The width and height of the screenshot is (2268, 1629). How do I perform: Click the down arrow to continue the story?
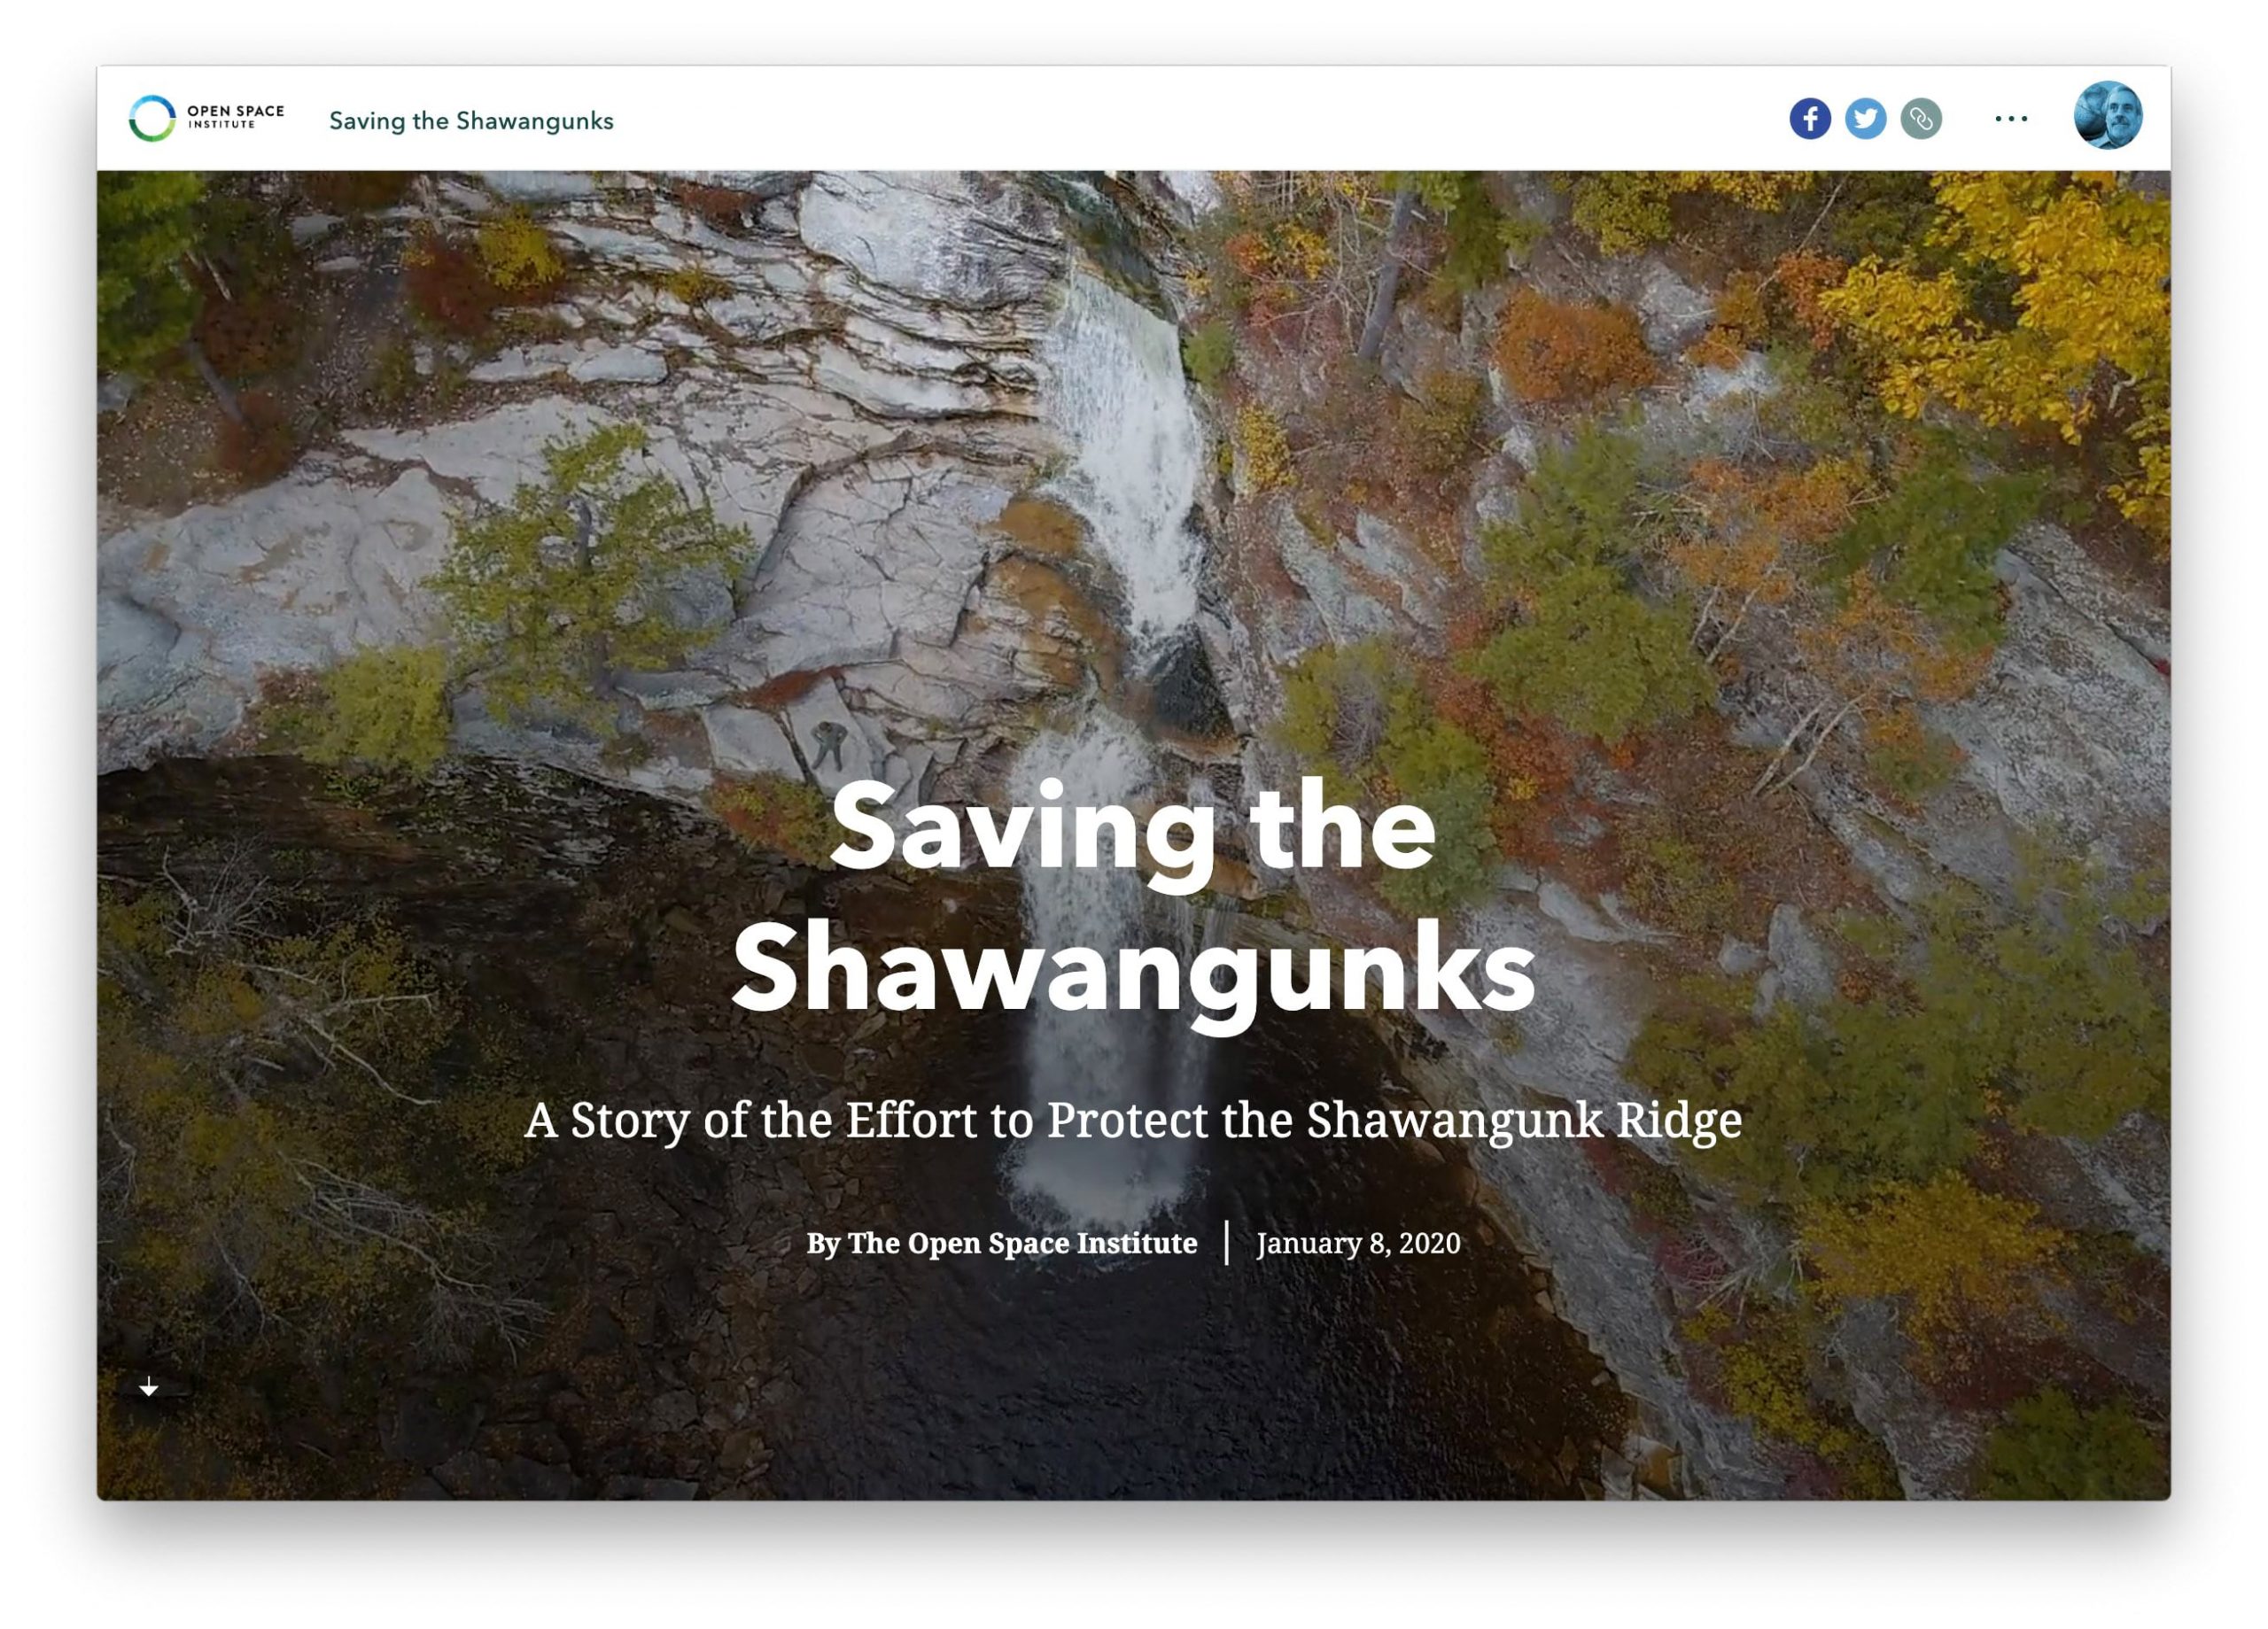(148, 1386)
